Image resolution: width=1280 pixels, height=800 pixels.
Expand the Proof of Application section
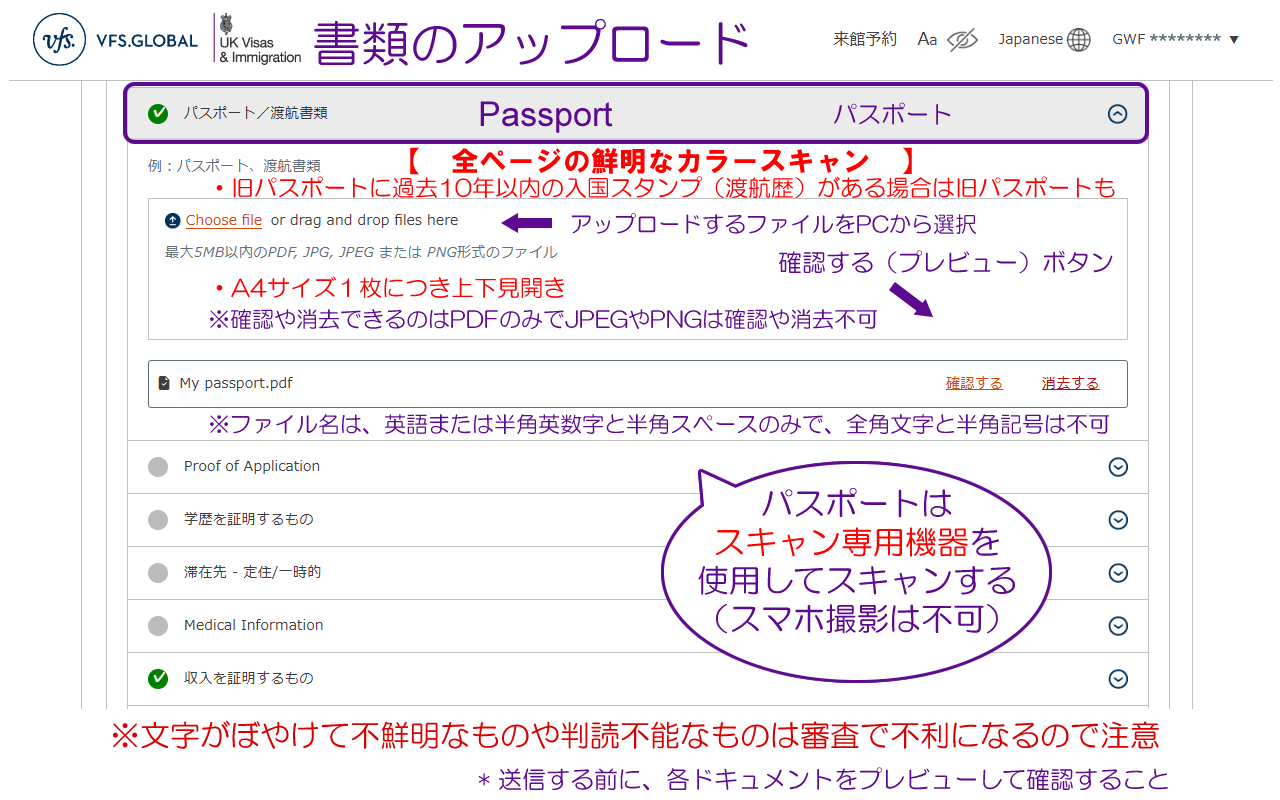(x=1118, y=467)
